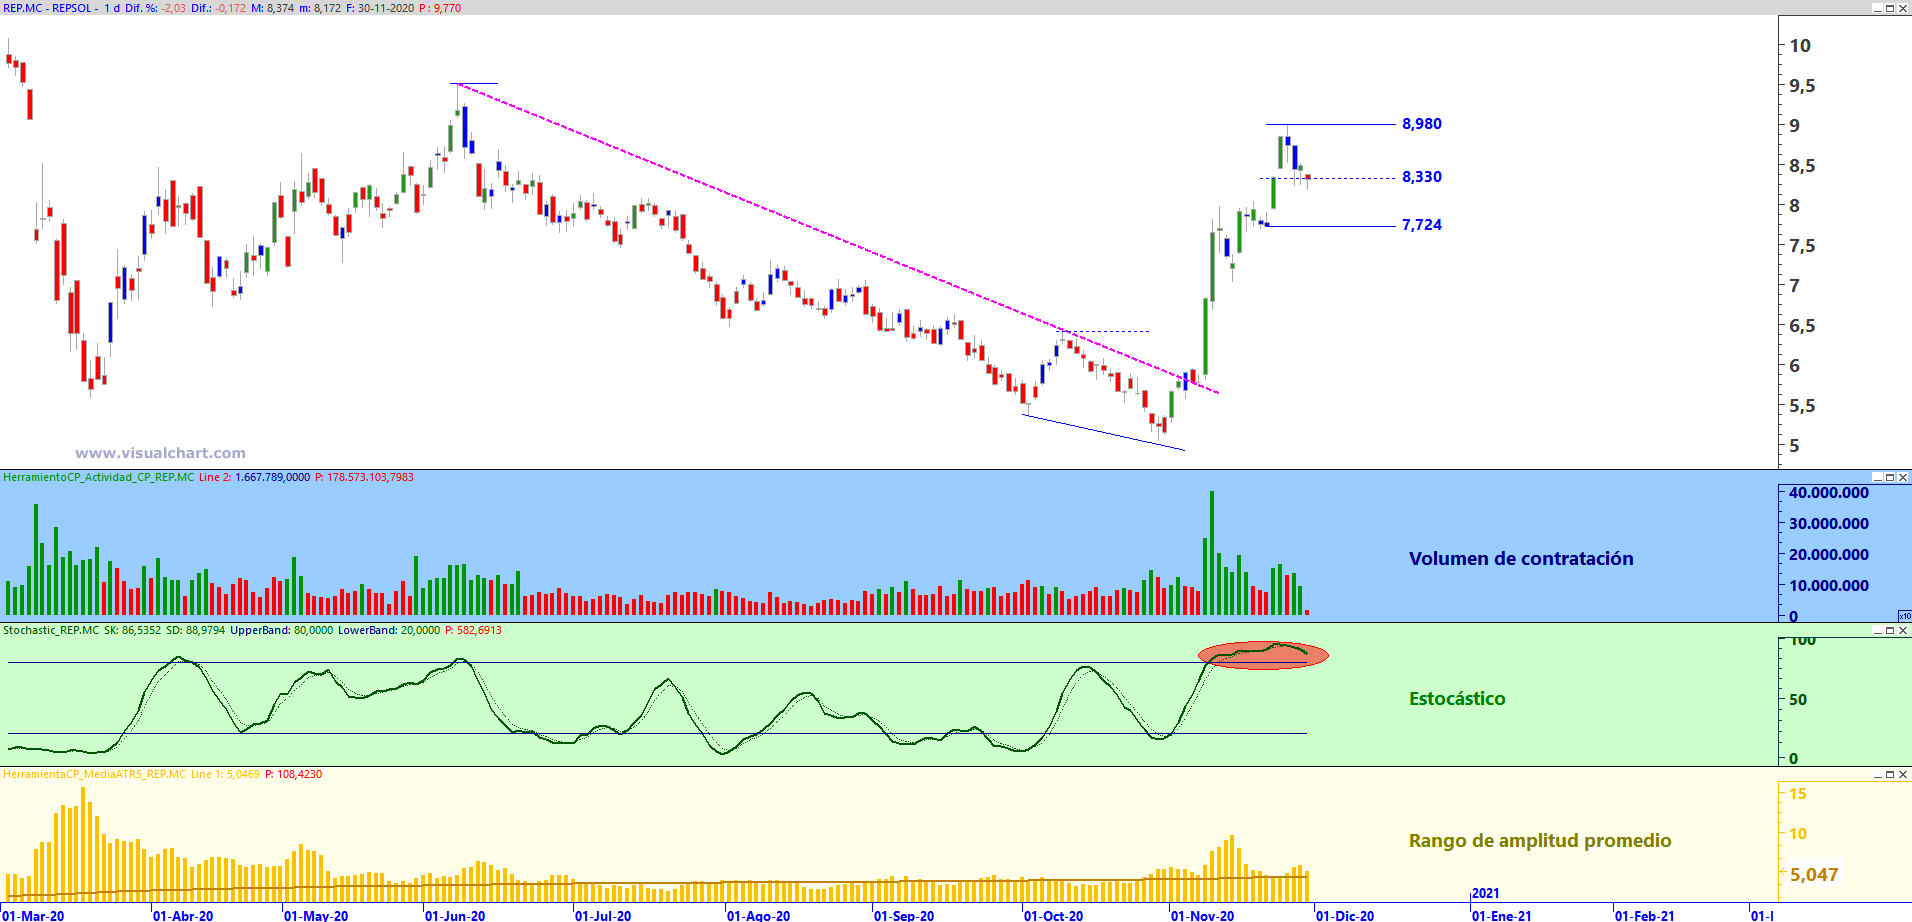Viewport: 1912px width, 922px height.
Task: Close the volume (Actividad) panel
Action: tap(1903, 478)
